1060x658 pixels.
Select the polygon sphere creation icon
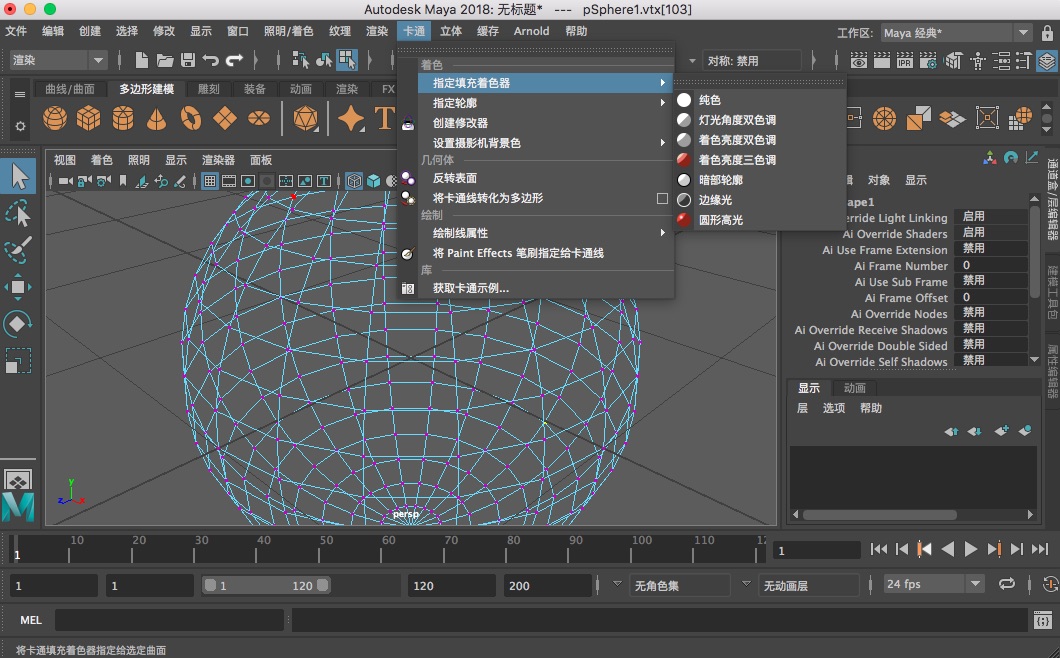point(55,118)
